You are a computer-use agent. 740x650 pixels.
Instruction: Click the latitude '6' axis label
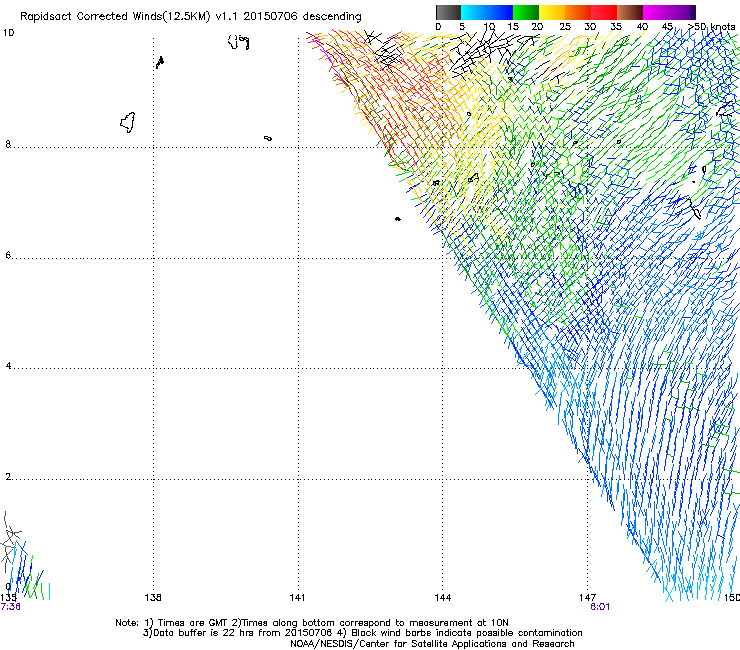tap(8, 255)
